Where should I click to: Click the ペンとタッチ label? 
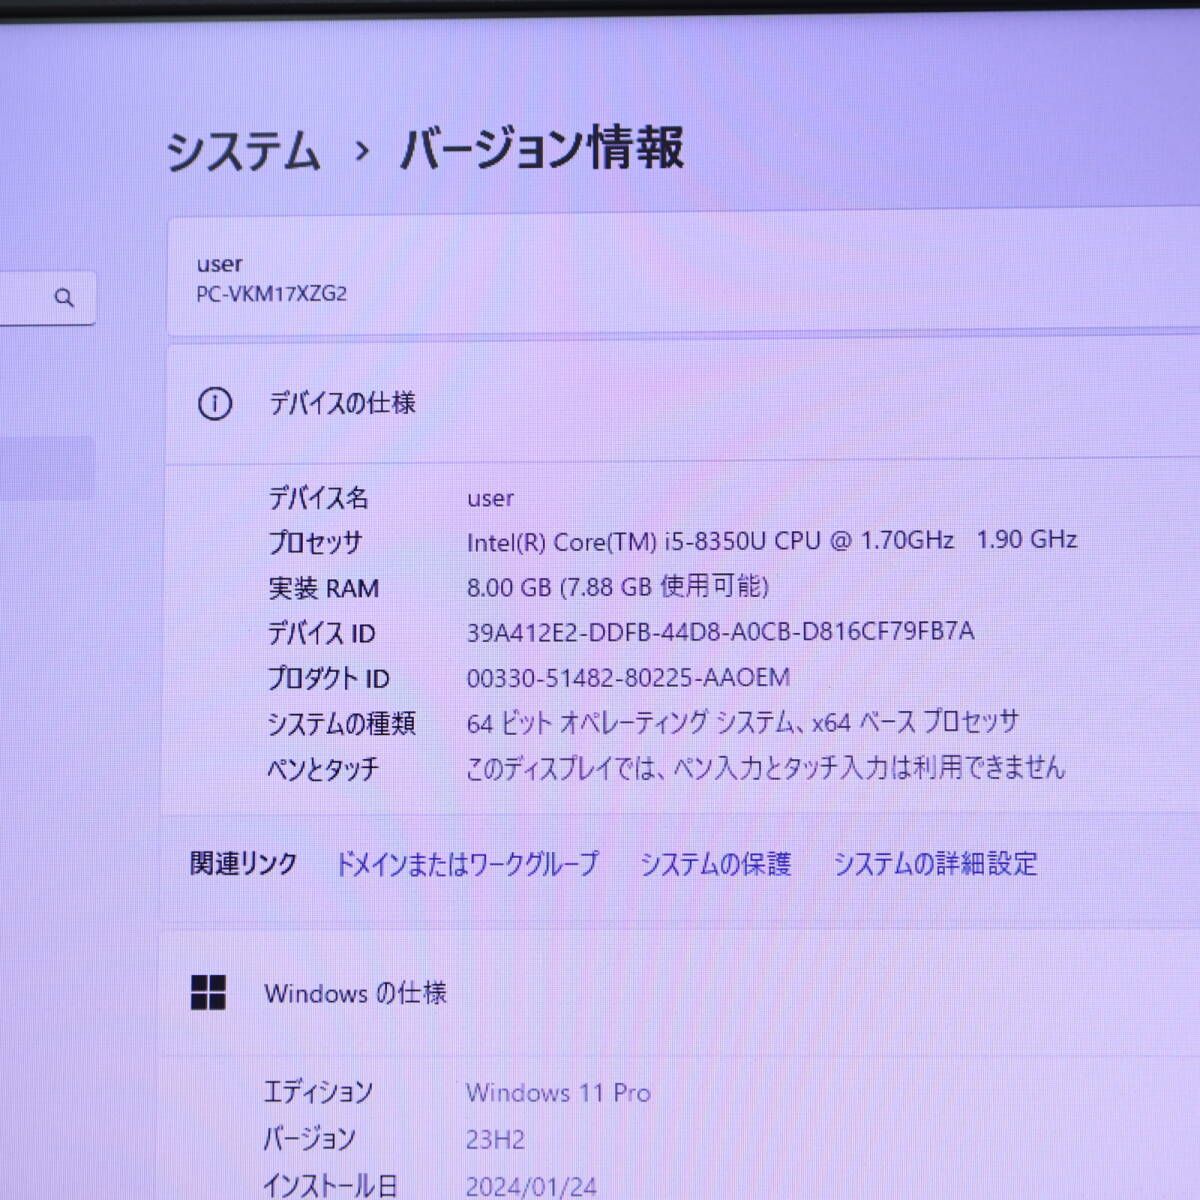(323, 769)
